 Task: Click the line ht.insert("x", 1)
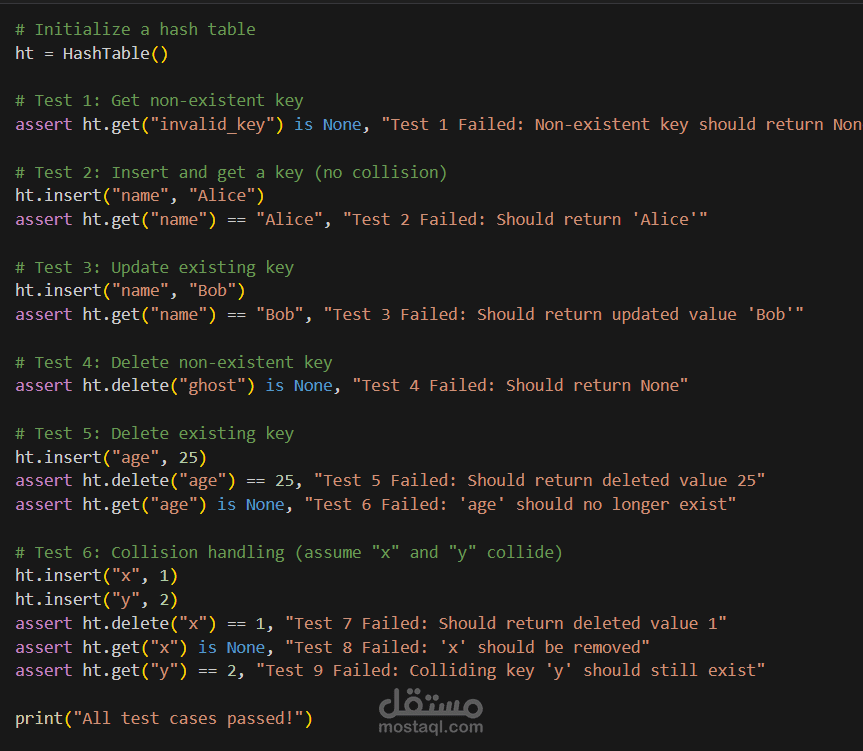click(x=96, y=576)
